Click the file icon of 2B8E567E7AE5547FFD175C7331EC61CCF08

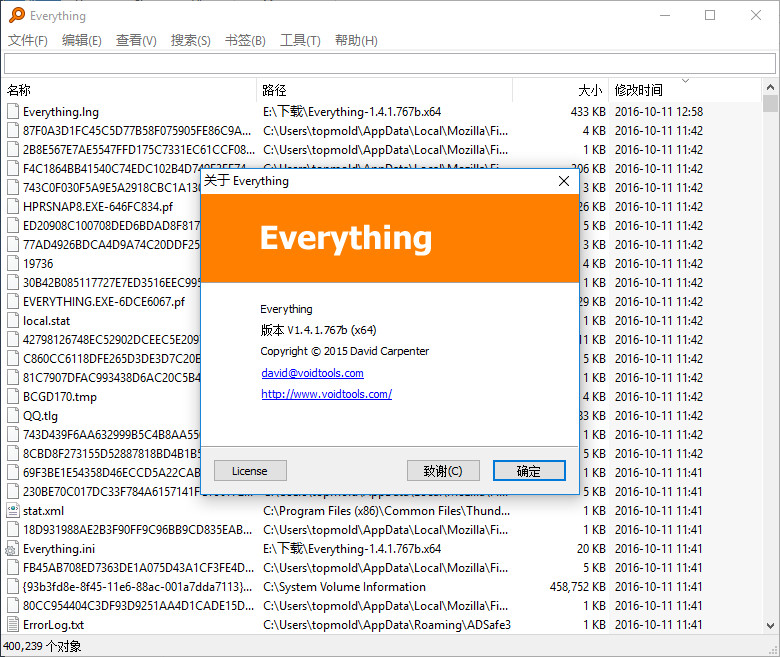point(13,150)
